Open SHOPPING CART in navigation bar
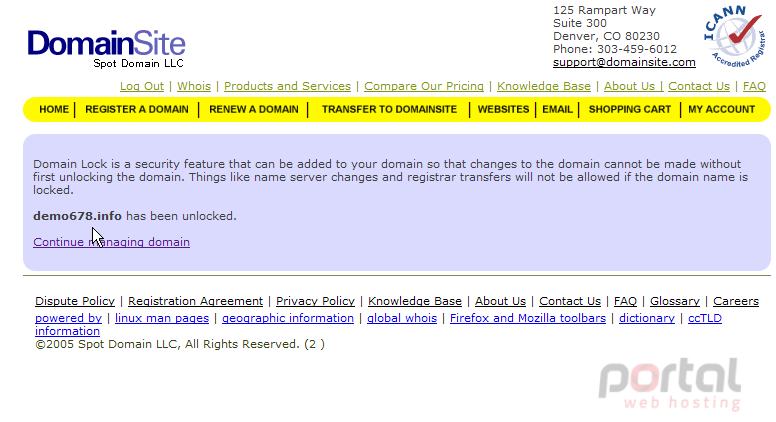 630,109
